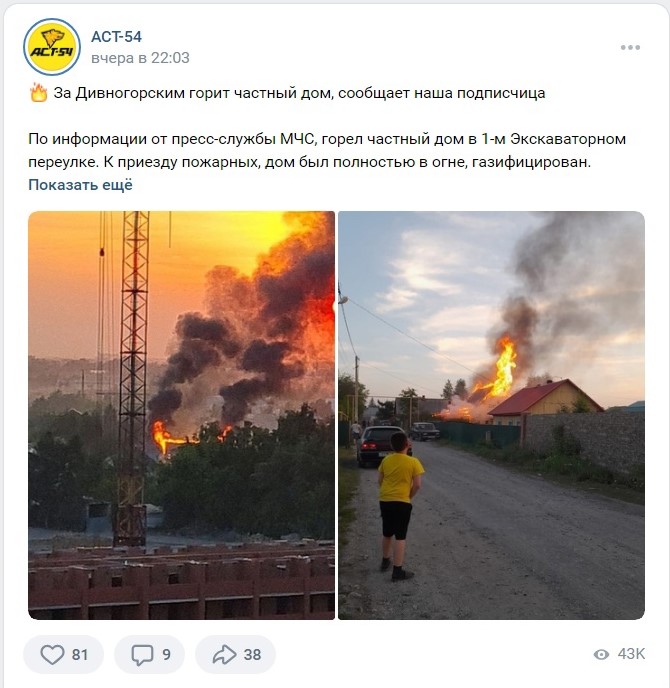Click the fire emoji in post text
Screen dimensions: 670x688
click(39, 93)
